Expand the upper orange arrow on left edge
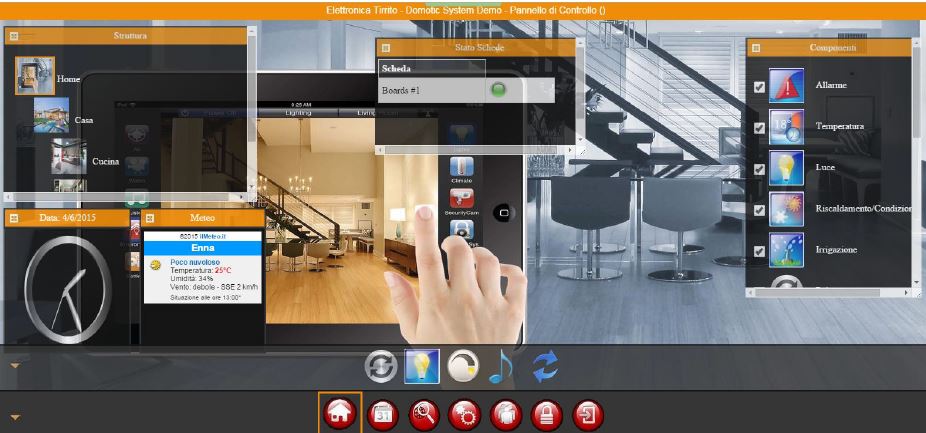Image resolution: width=926 pixels, height=433 pixels. [15, 366]
